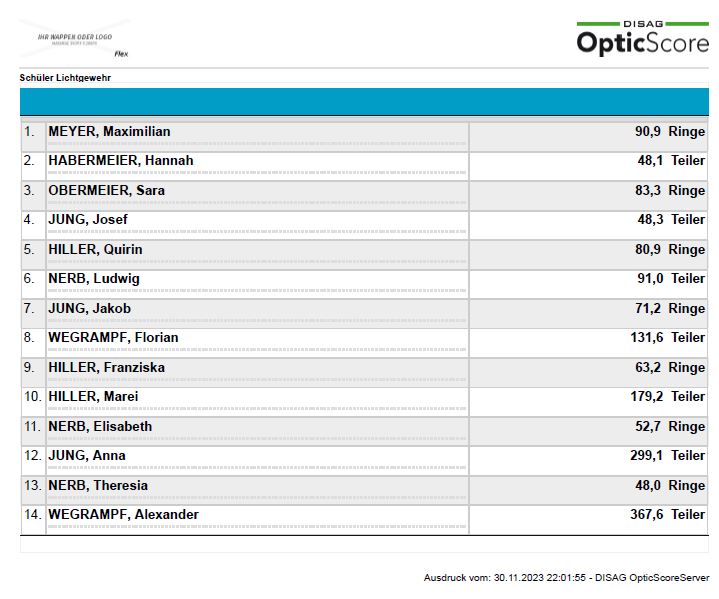The image size is (719, 599).
Task: Click WEGRAMPF, Florian's 131,6 Teiler score
Action: pos(667,337)
